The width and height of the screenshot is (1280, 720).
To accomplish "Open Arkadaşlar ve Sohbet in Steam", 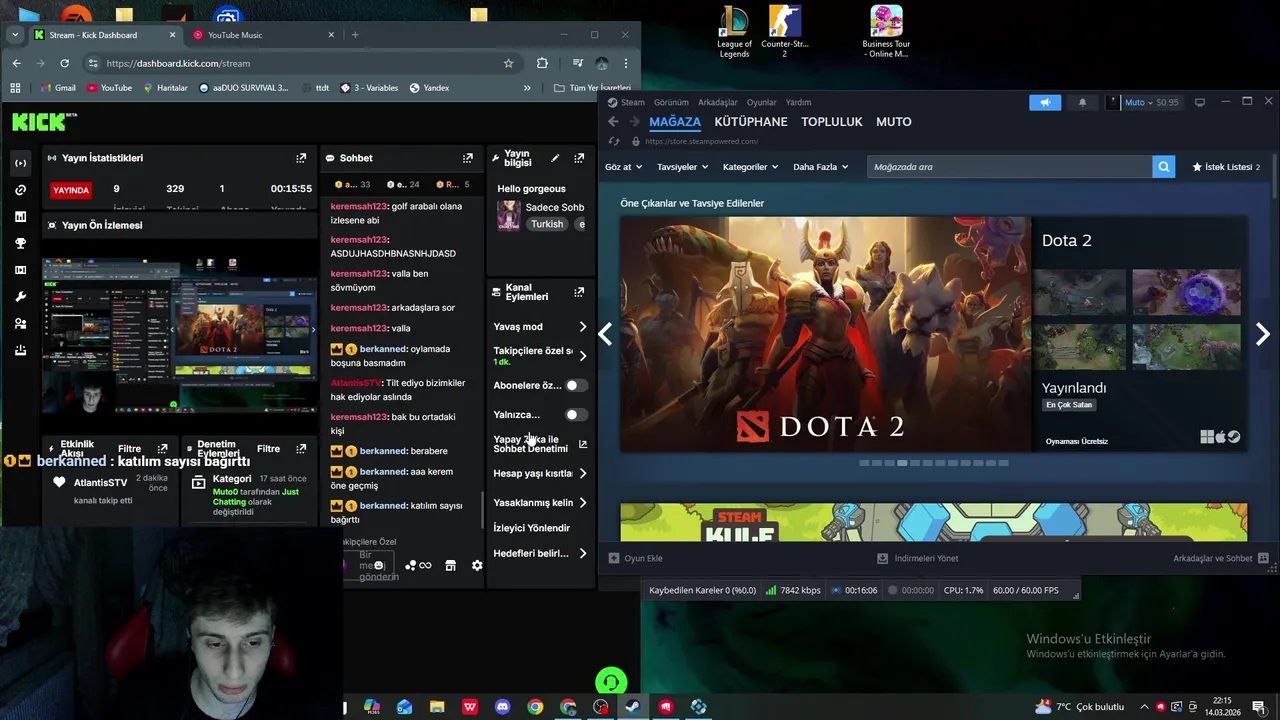I will [x=1221, y=558].
